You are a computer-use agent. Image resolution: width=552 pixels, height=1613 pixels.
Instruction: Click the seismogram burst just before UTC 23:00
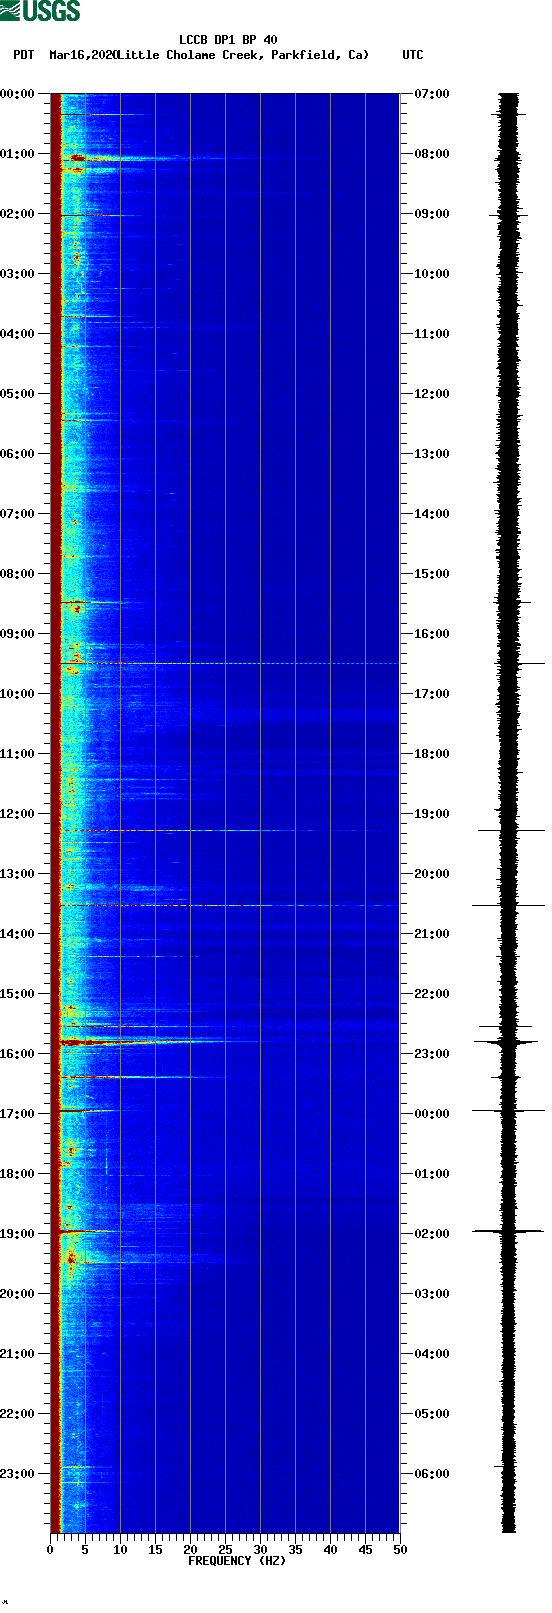[507, 1042]
